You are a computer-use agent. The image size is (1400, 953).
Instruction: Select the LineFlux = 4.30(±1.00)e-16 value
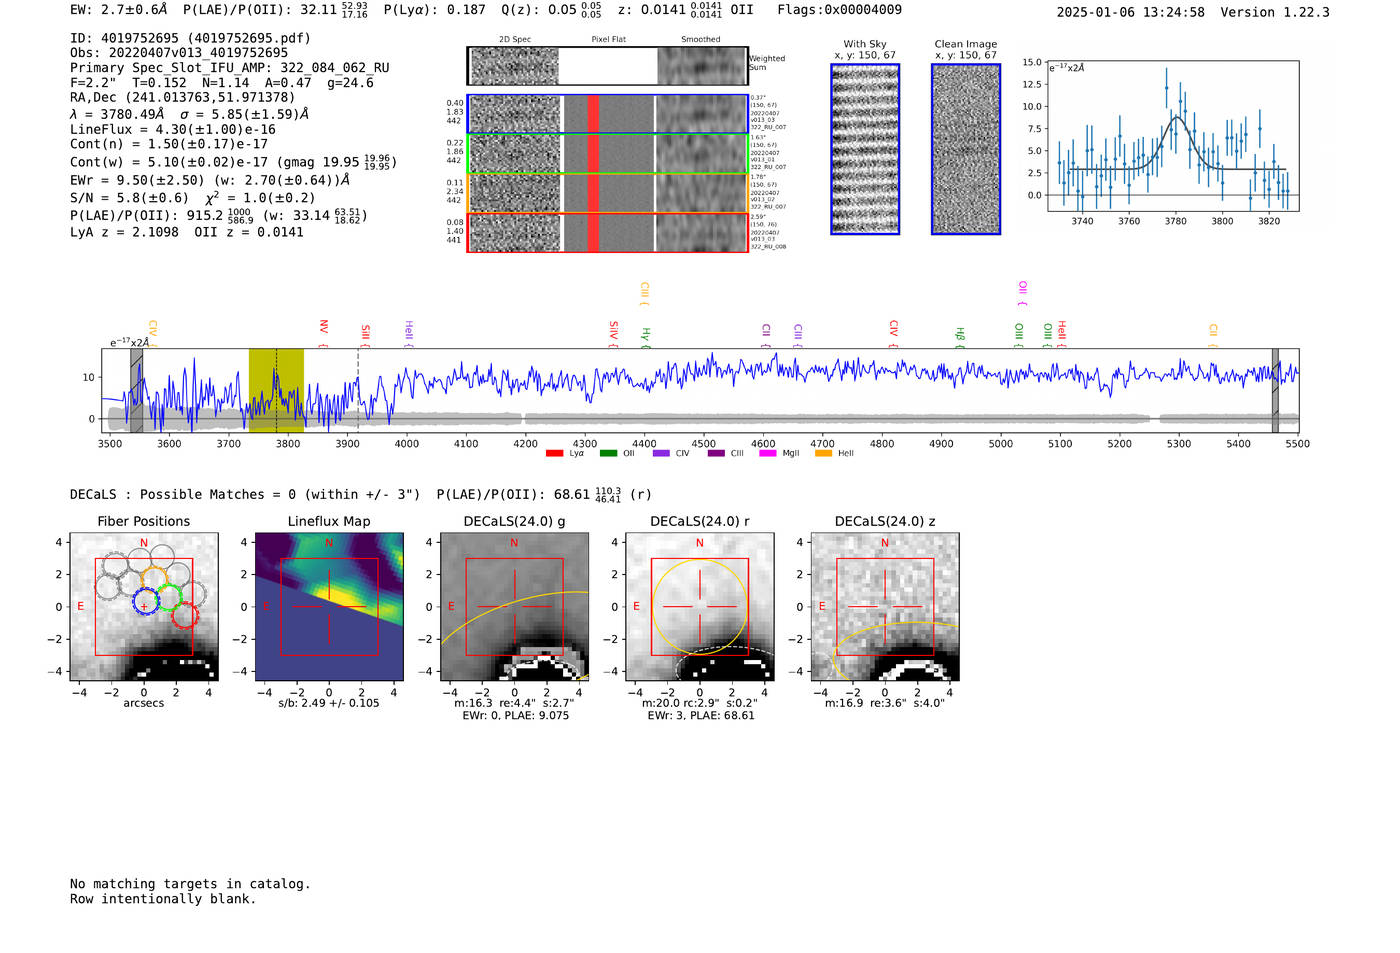click(173, 129)
